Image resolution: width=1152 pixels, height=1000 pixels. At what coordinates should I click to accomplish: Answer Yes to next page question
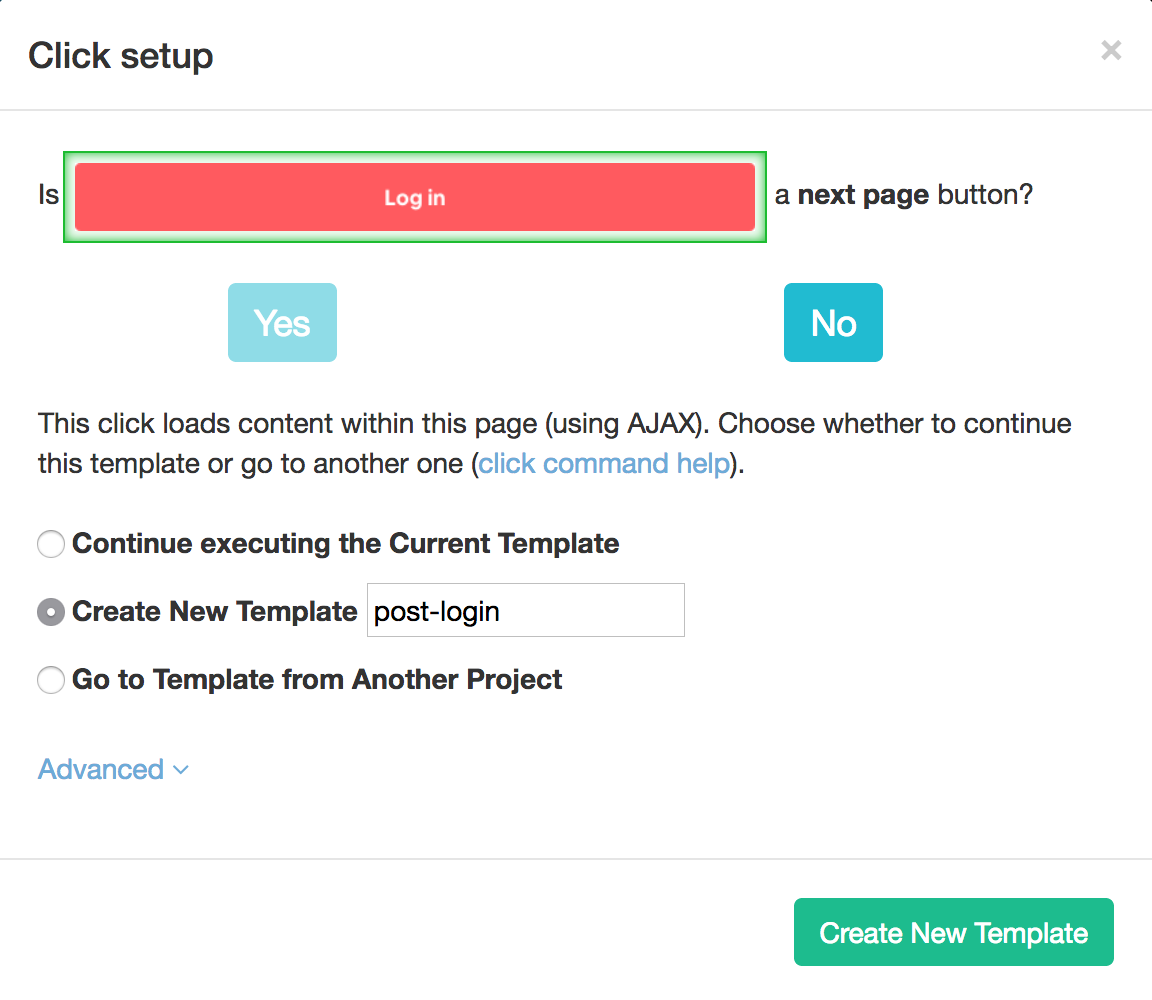point(282,322)
